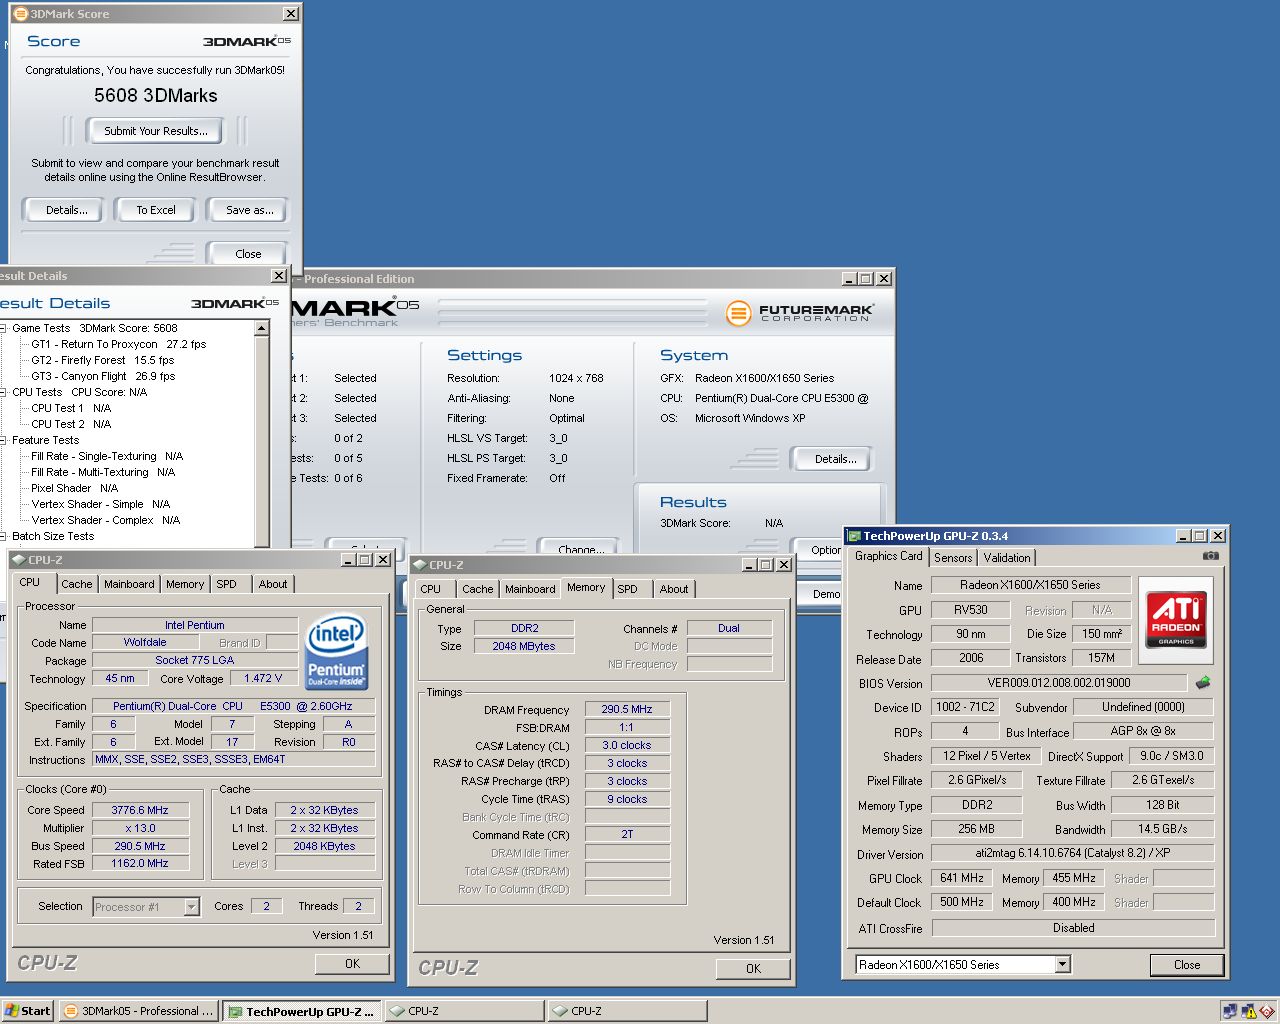Screen dimensions: 1280x1024
Task: Open the Cache tab in left CPU-Z
Action: 76,584
